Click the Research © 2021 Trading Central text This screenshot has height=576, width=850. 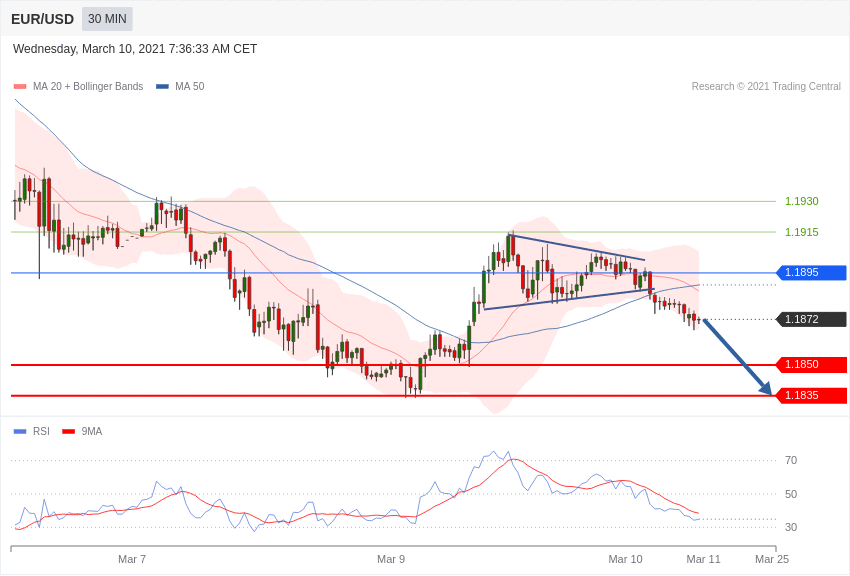pos(766,87)
